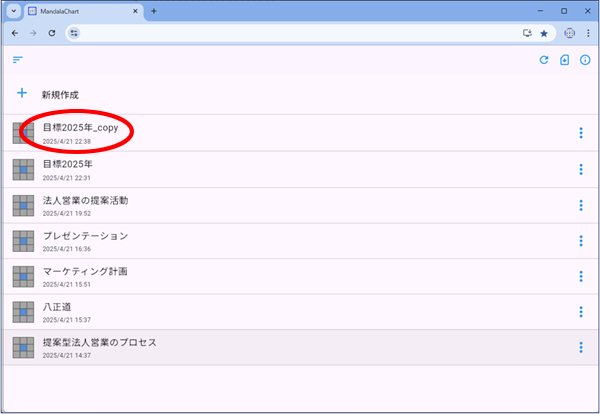This screenshot has height=414, width=600.
Task: Click the date 2025/4/21 15:37
Action: 67,320
